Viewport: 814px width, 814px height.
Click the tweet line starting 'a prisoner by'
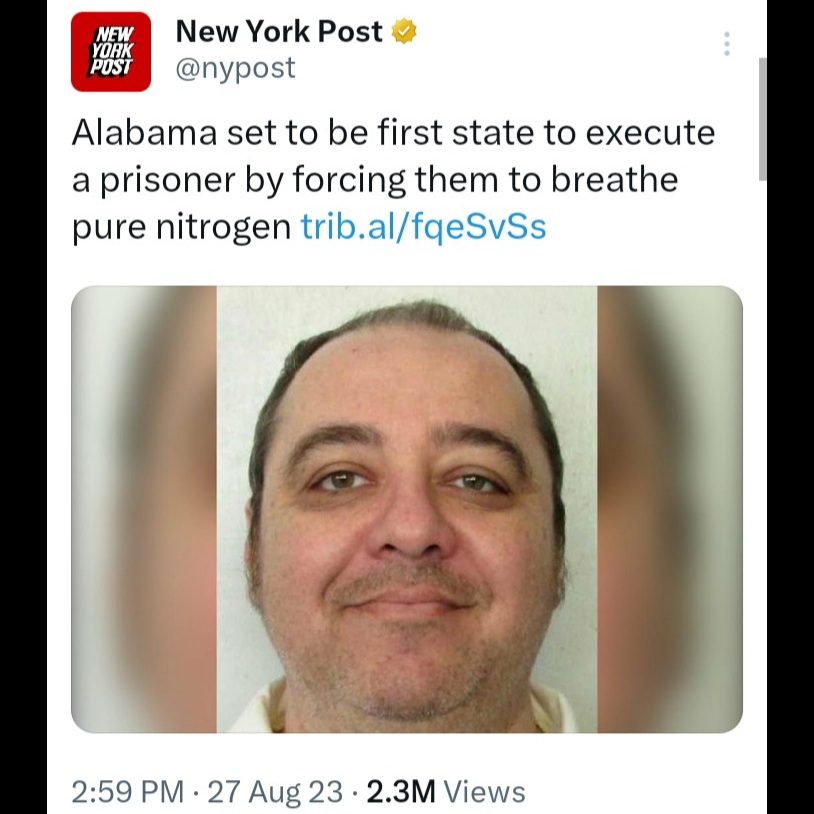(x=375, y=180)
